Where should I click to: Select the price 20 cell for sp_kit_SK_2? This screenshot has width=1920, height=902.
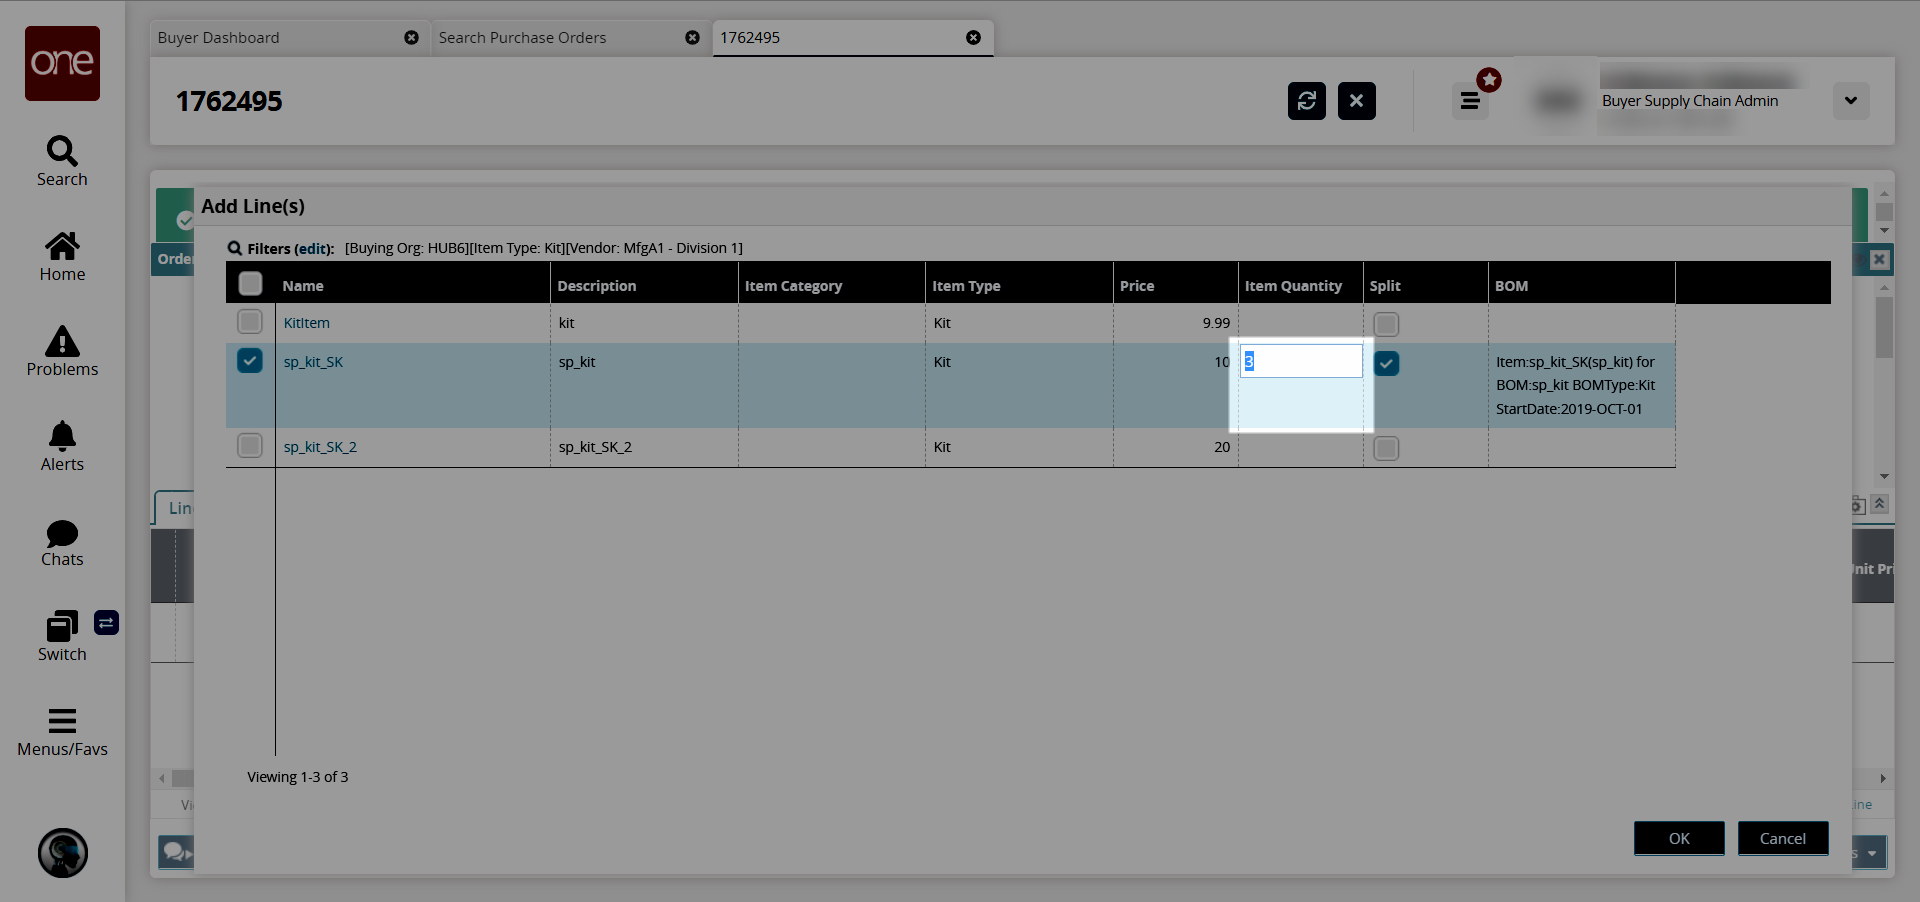[x=1176, y=447]
